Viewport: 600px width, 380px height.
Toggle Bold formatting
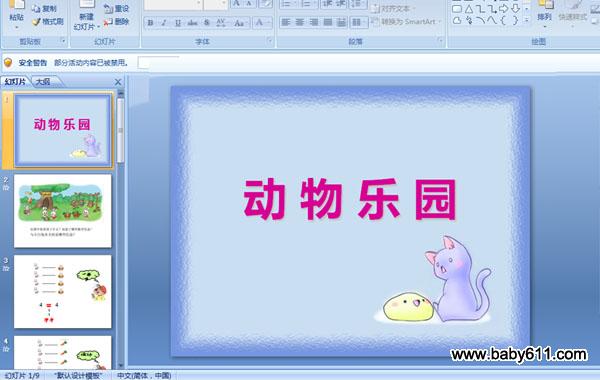150,23
